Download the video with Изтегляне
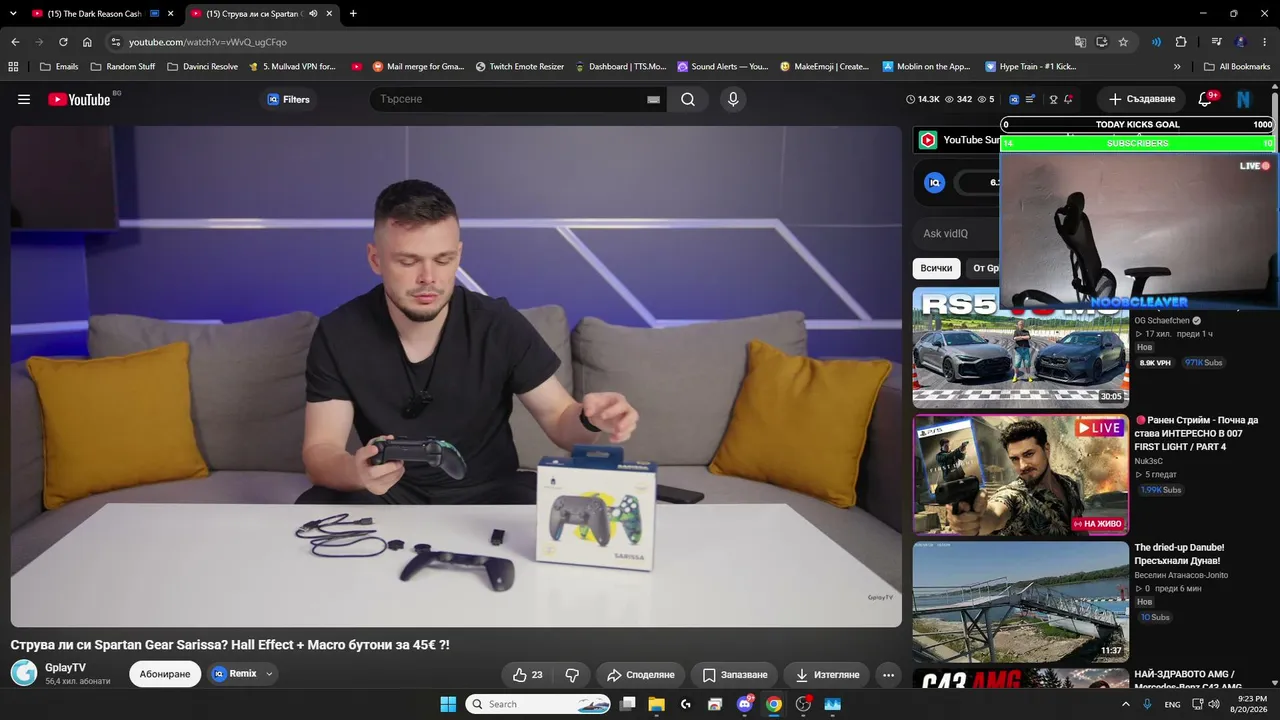Image resolution: width=1280 pixels, height=720 pixels. click(827, 675)
